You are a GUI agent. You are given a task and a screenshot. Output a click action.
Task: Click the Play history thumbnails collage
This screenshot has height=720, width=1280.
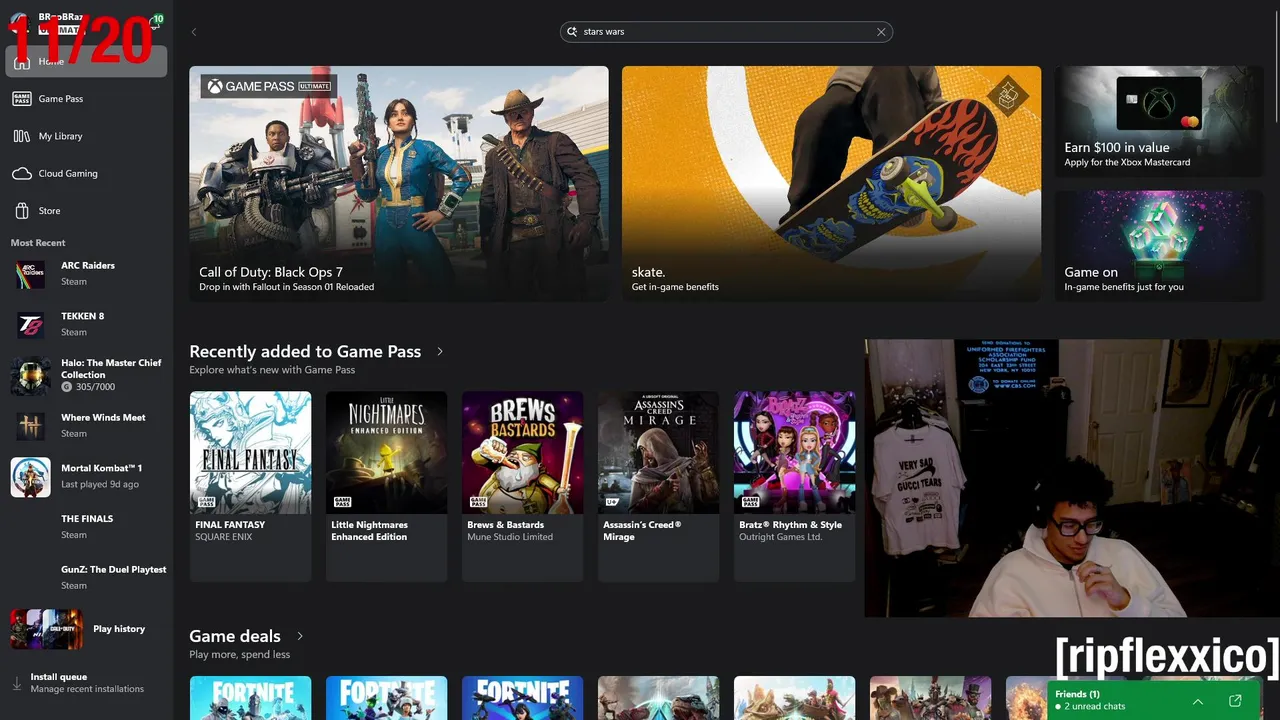(47, 629)
